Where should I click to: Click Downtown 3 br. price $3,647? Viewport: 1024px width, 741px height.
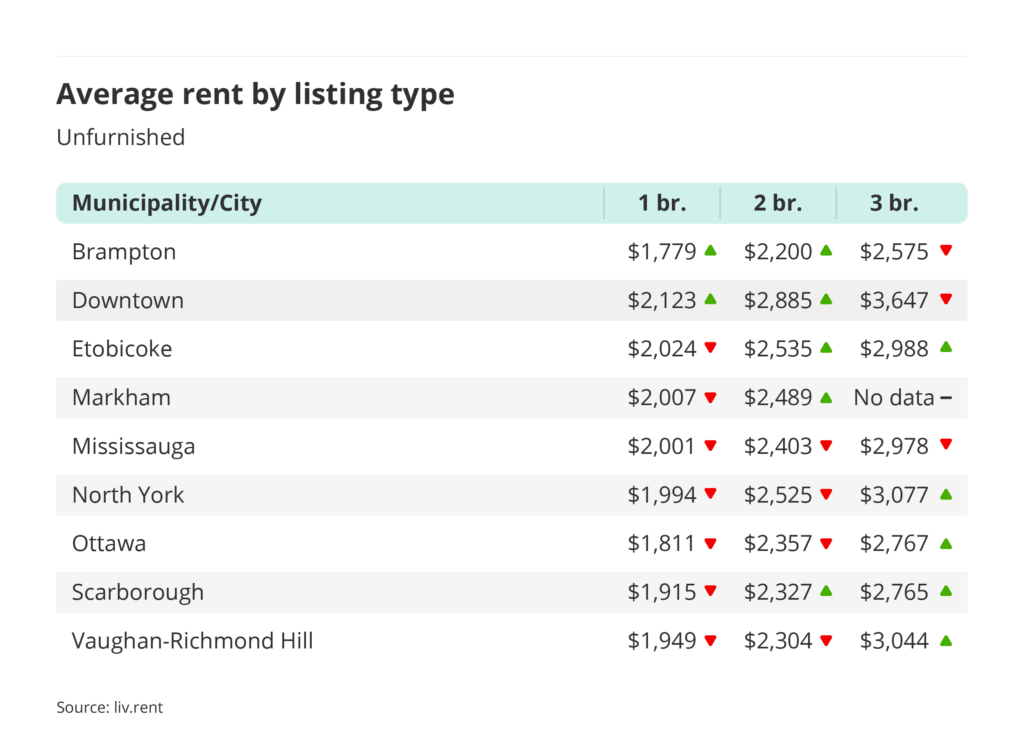click(x=895, y=300)
